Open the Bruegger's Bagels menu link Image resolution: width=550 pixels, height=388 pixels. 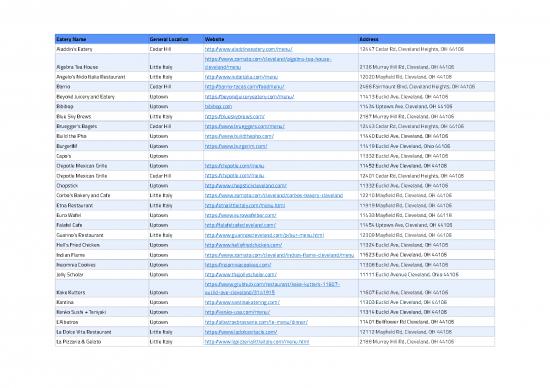click(244, 126)
